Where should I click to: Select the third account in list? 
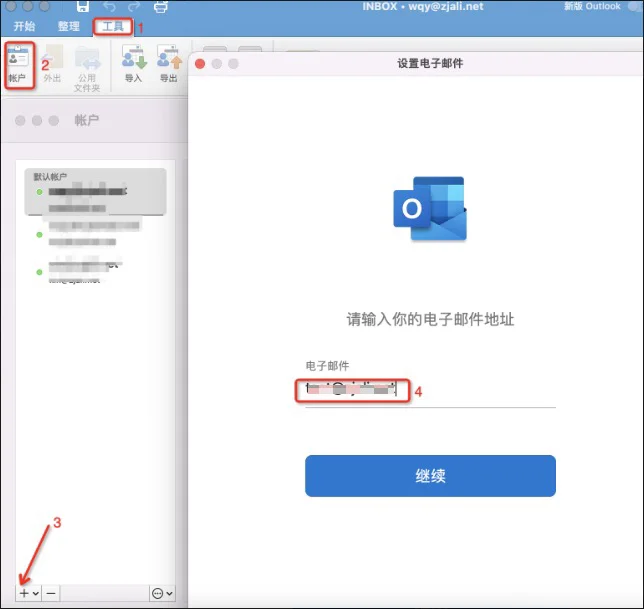click(x=95, y=272)
